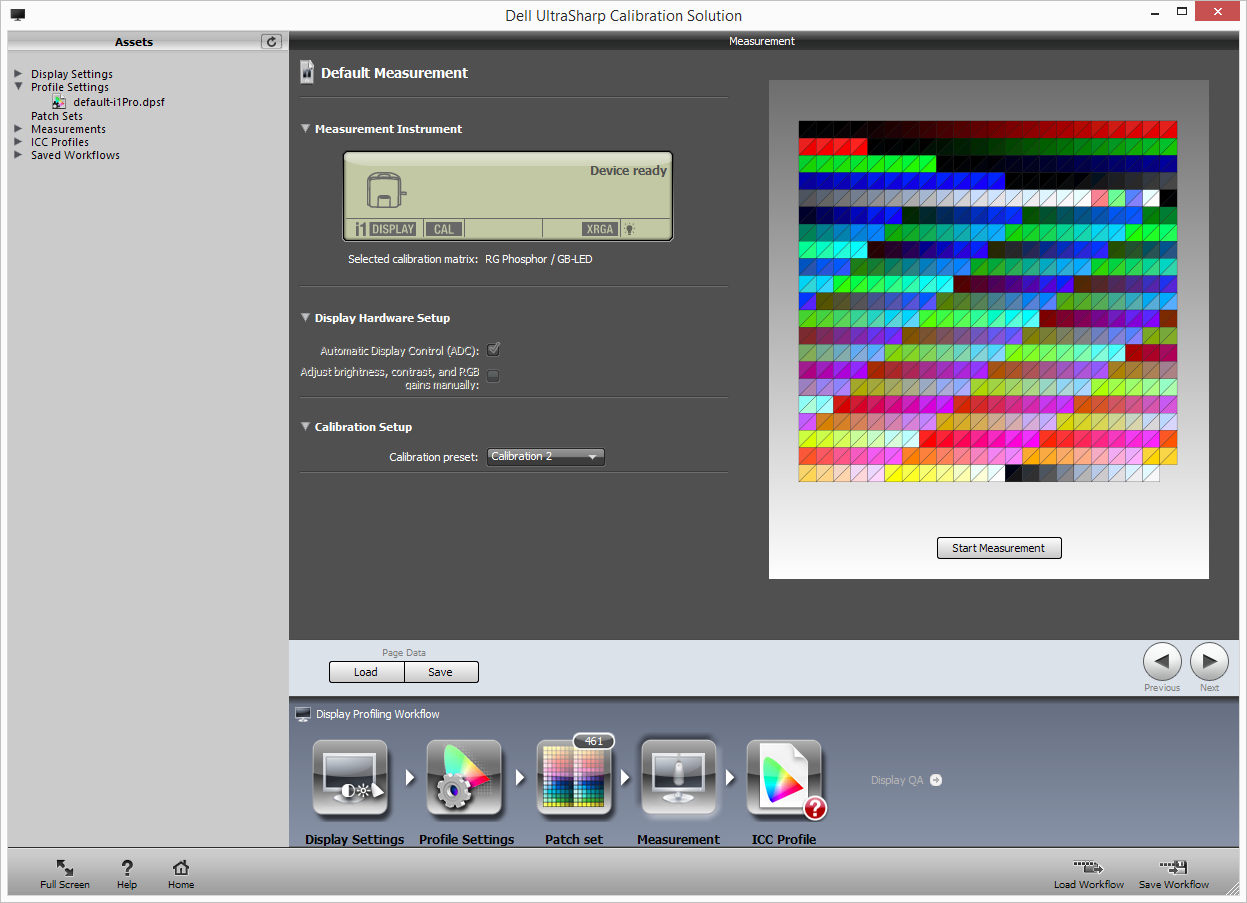
Task: Open the Profile Settings workflow step
Action: (464, 776)
